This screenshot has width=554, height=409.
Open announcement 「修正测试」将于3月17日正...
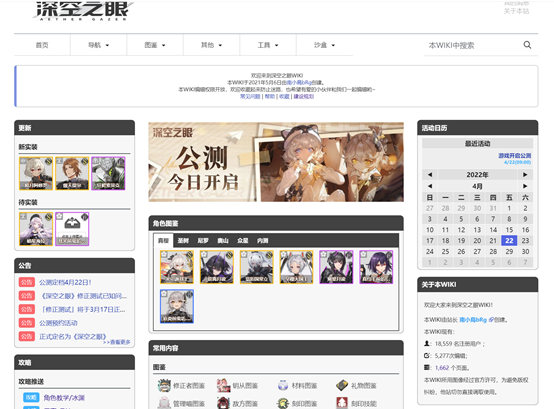pos(82,309)
